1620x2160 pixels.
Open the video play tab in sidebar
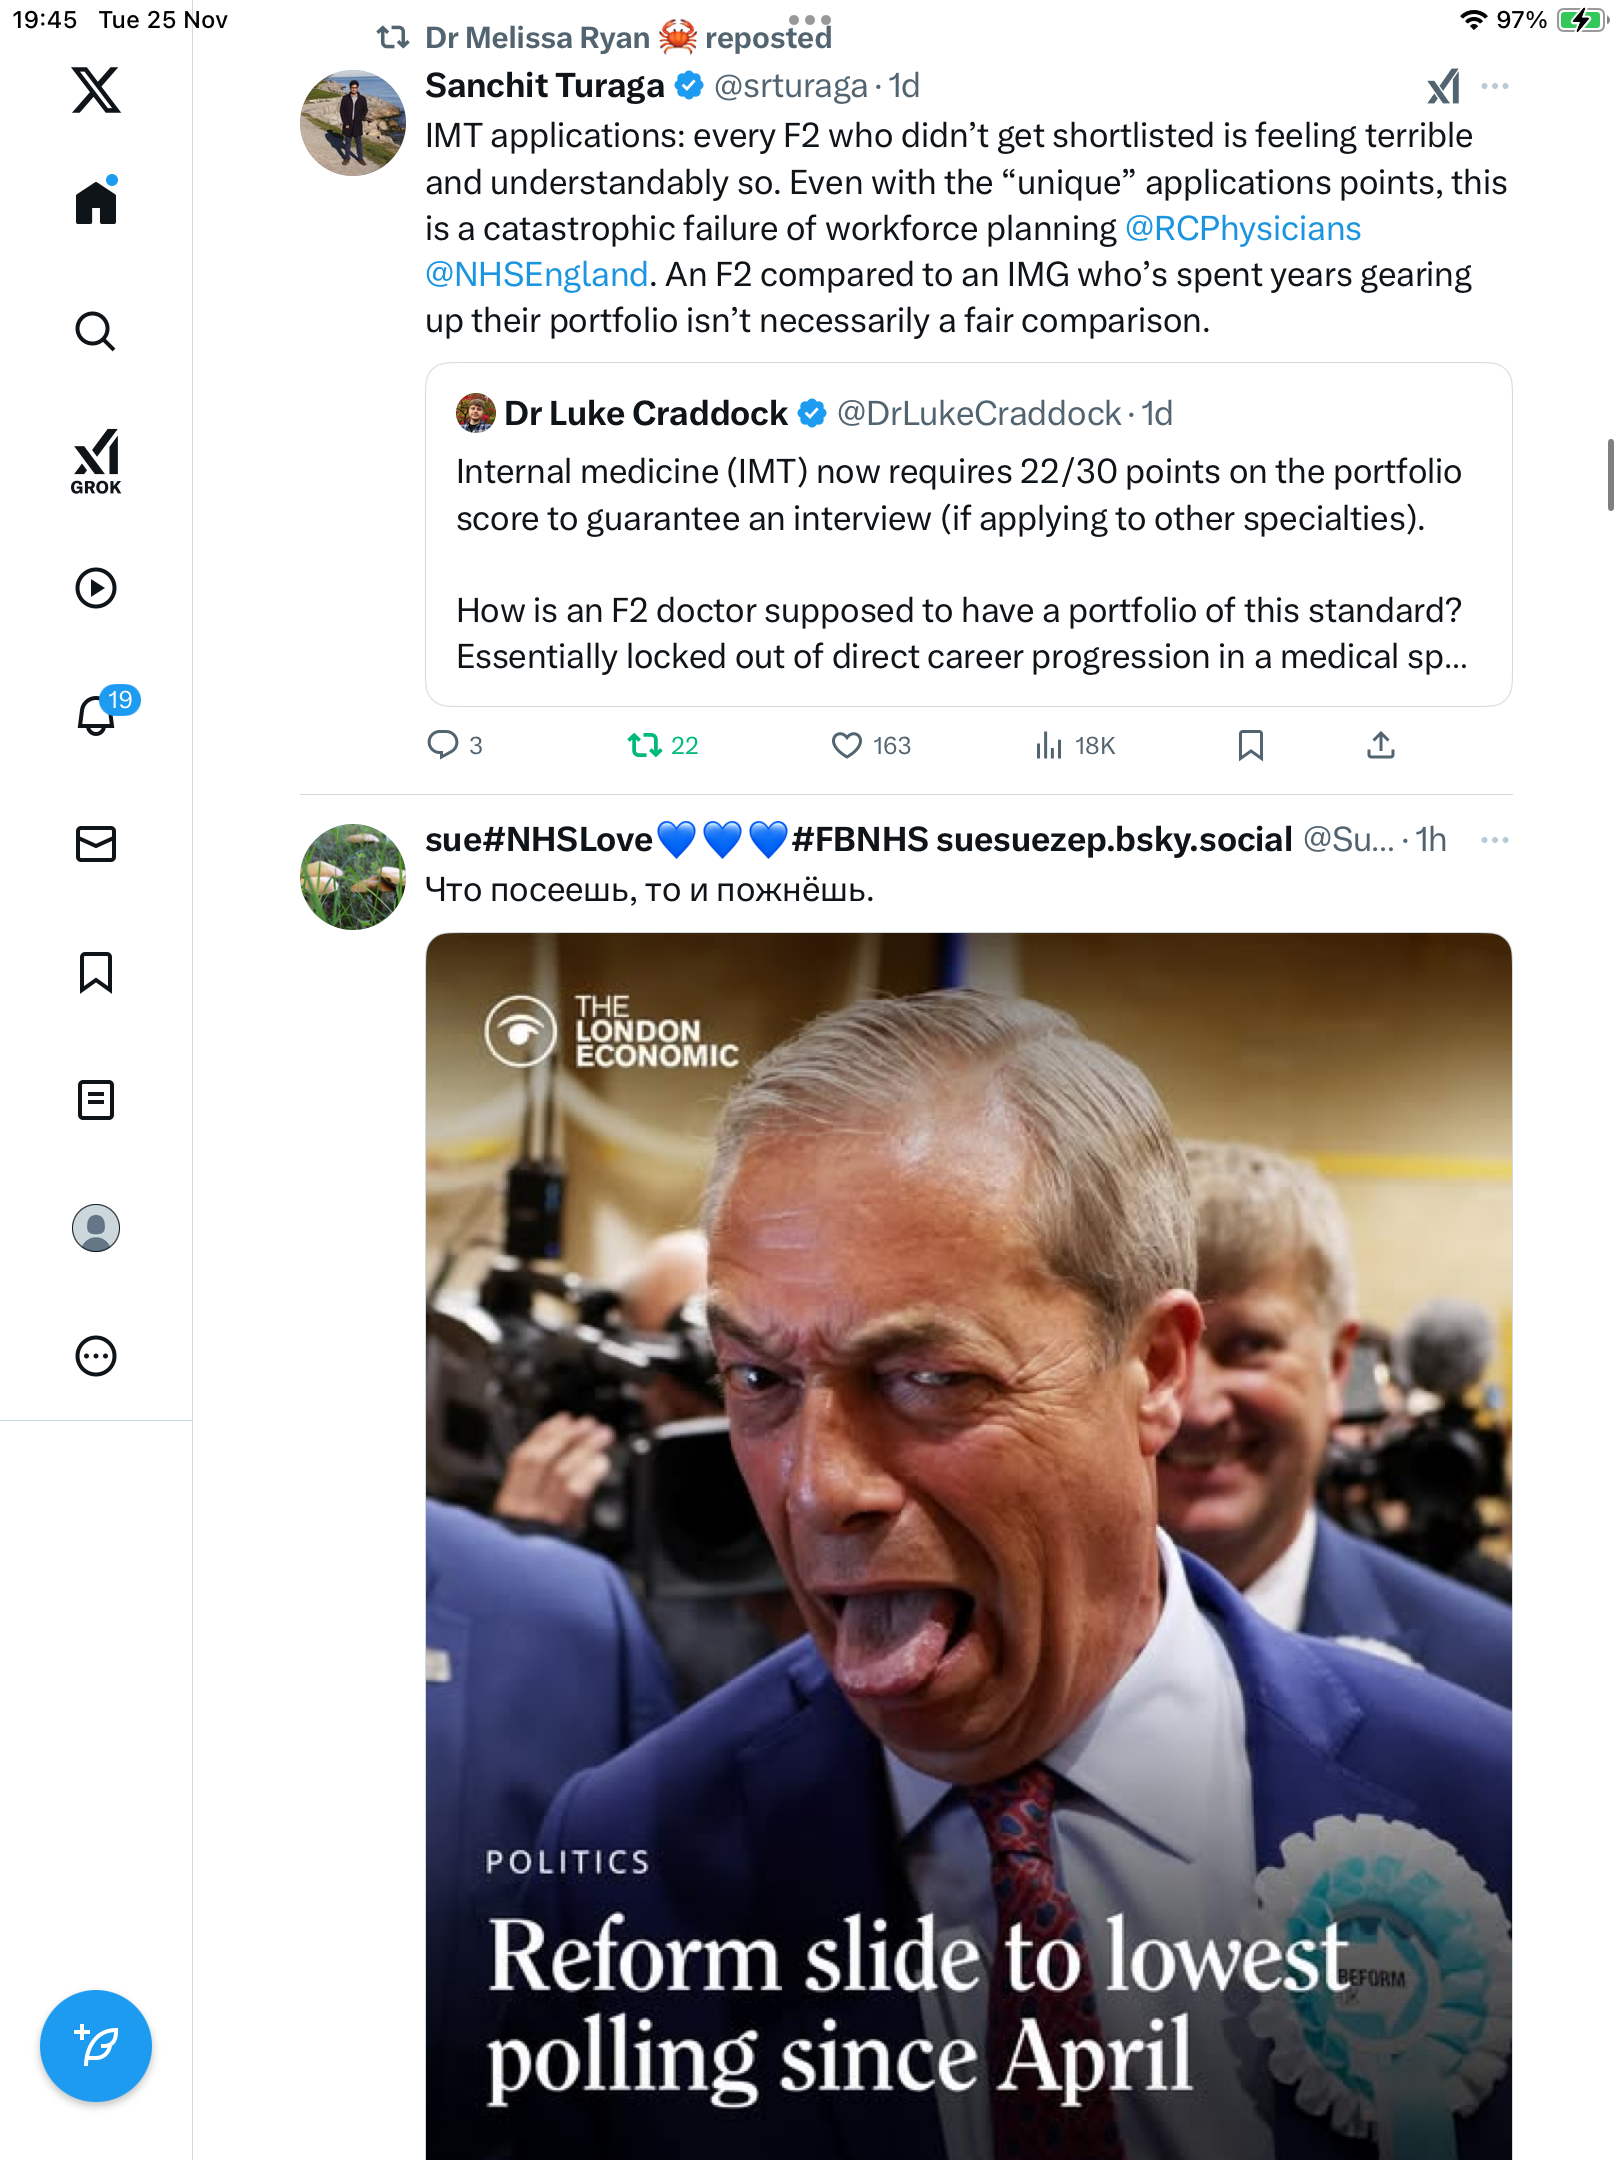point(96,588)
